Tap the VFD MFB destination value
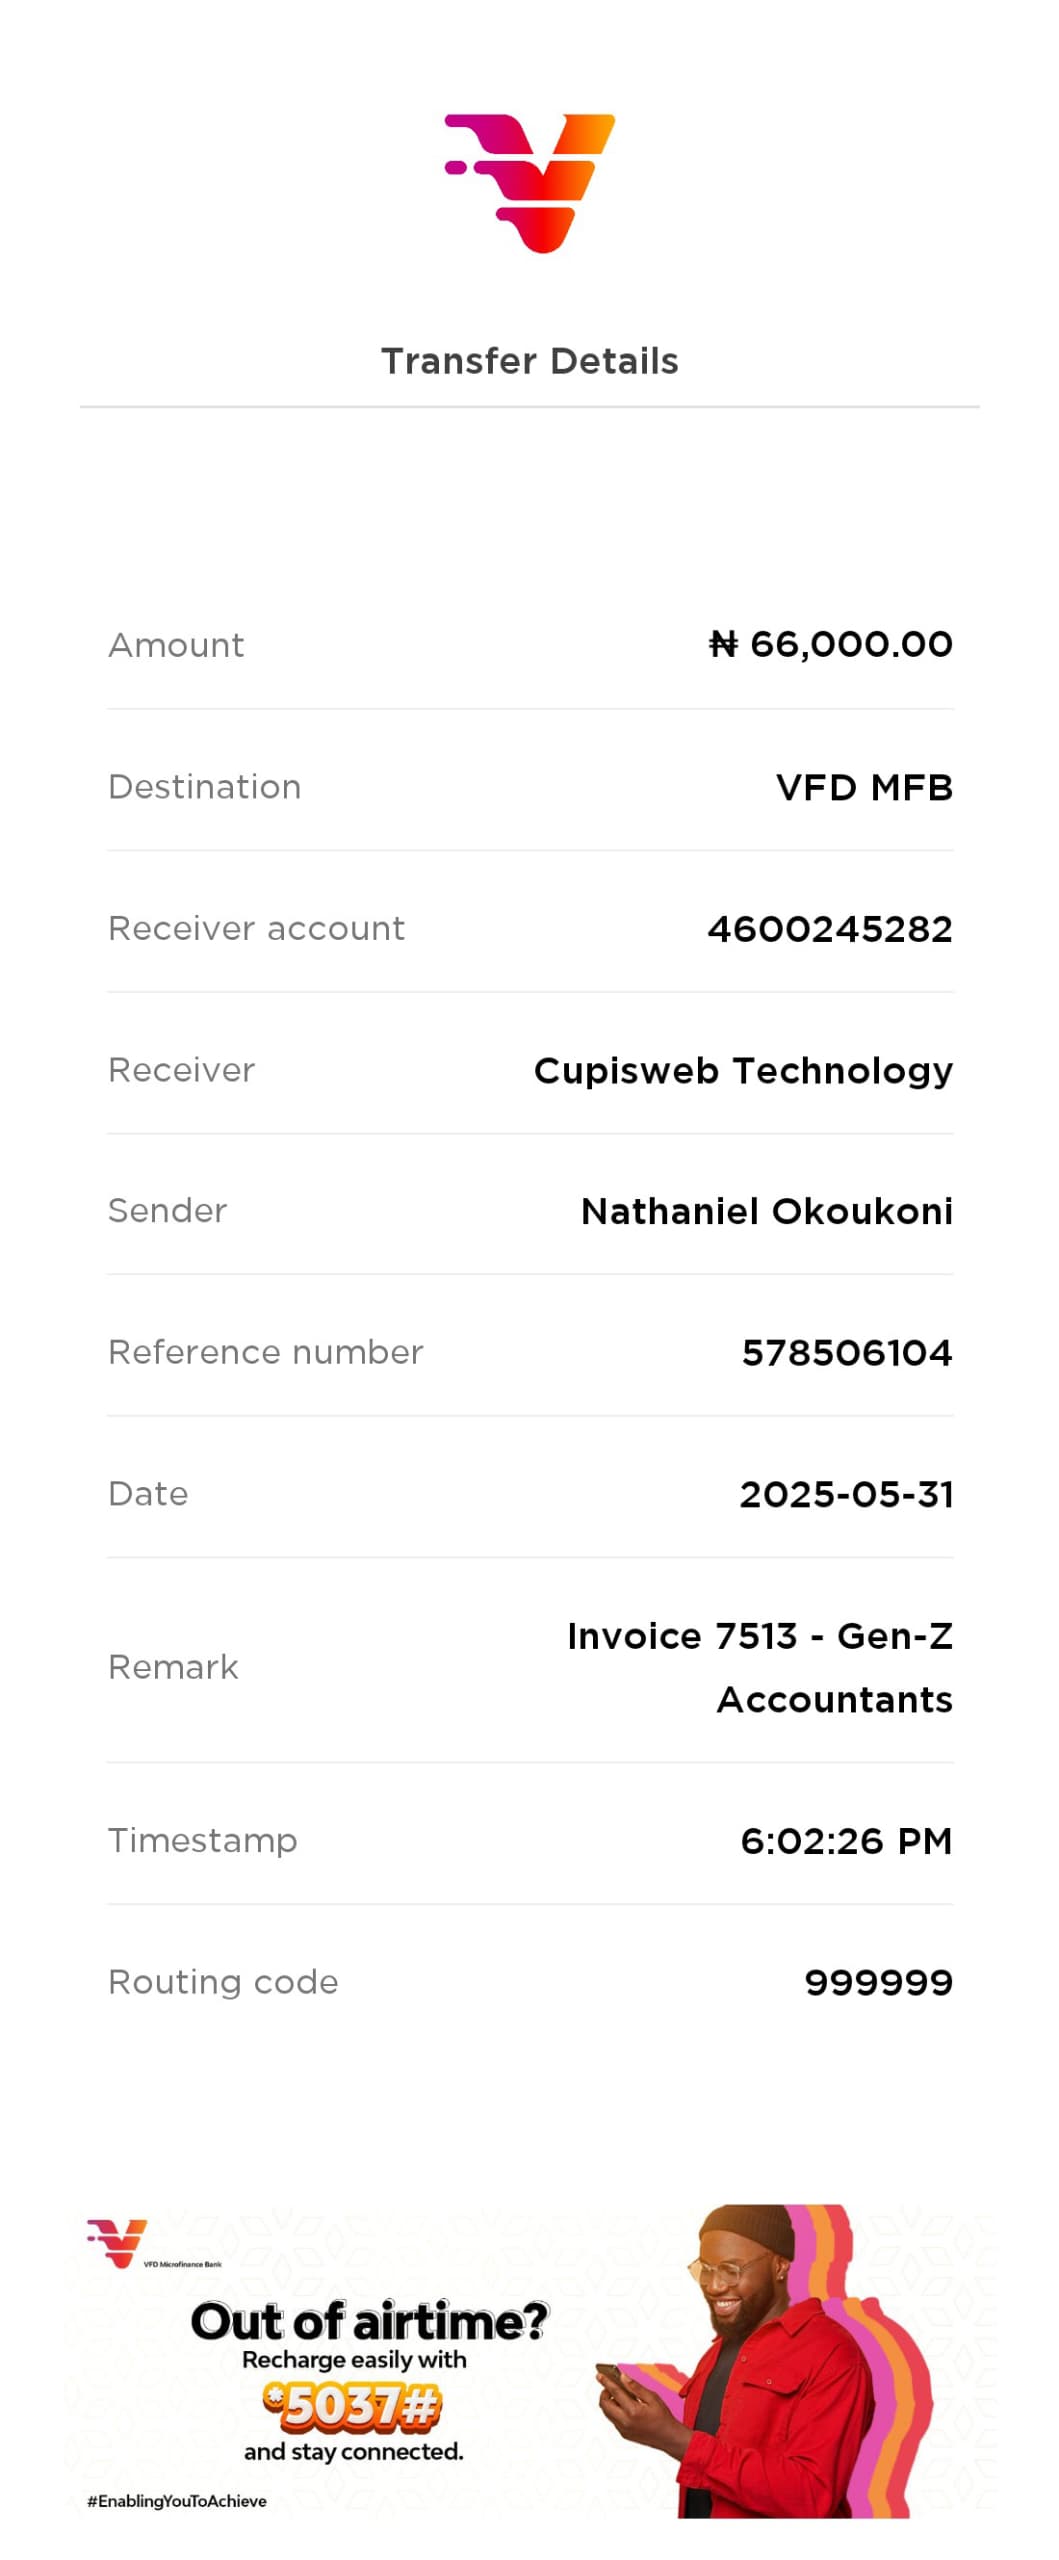 coord(864,787)
